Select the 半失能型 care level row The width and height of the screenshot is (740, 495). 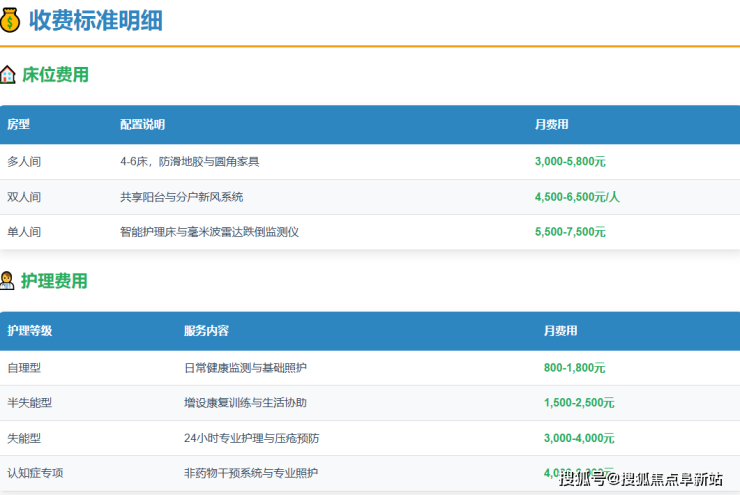[30, 403]
